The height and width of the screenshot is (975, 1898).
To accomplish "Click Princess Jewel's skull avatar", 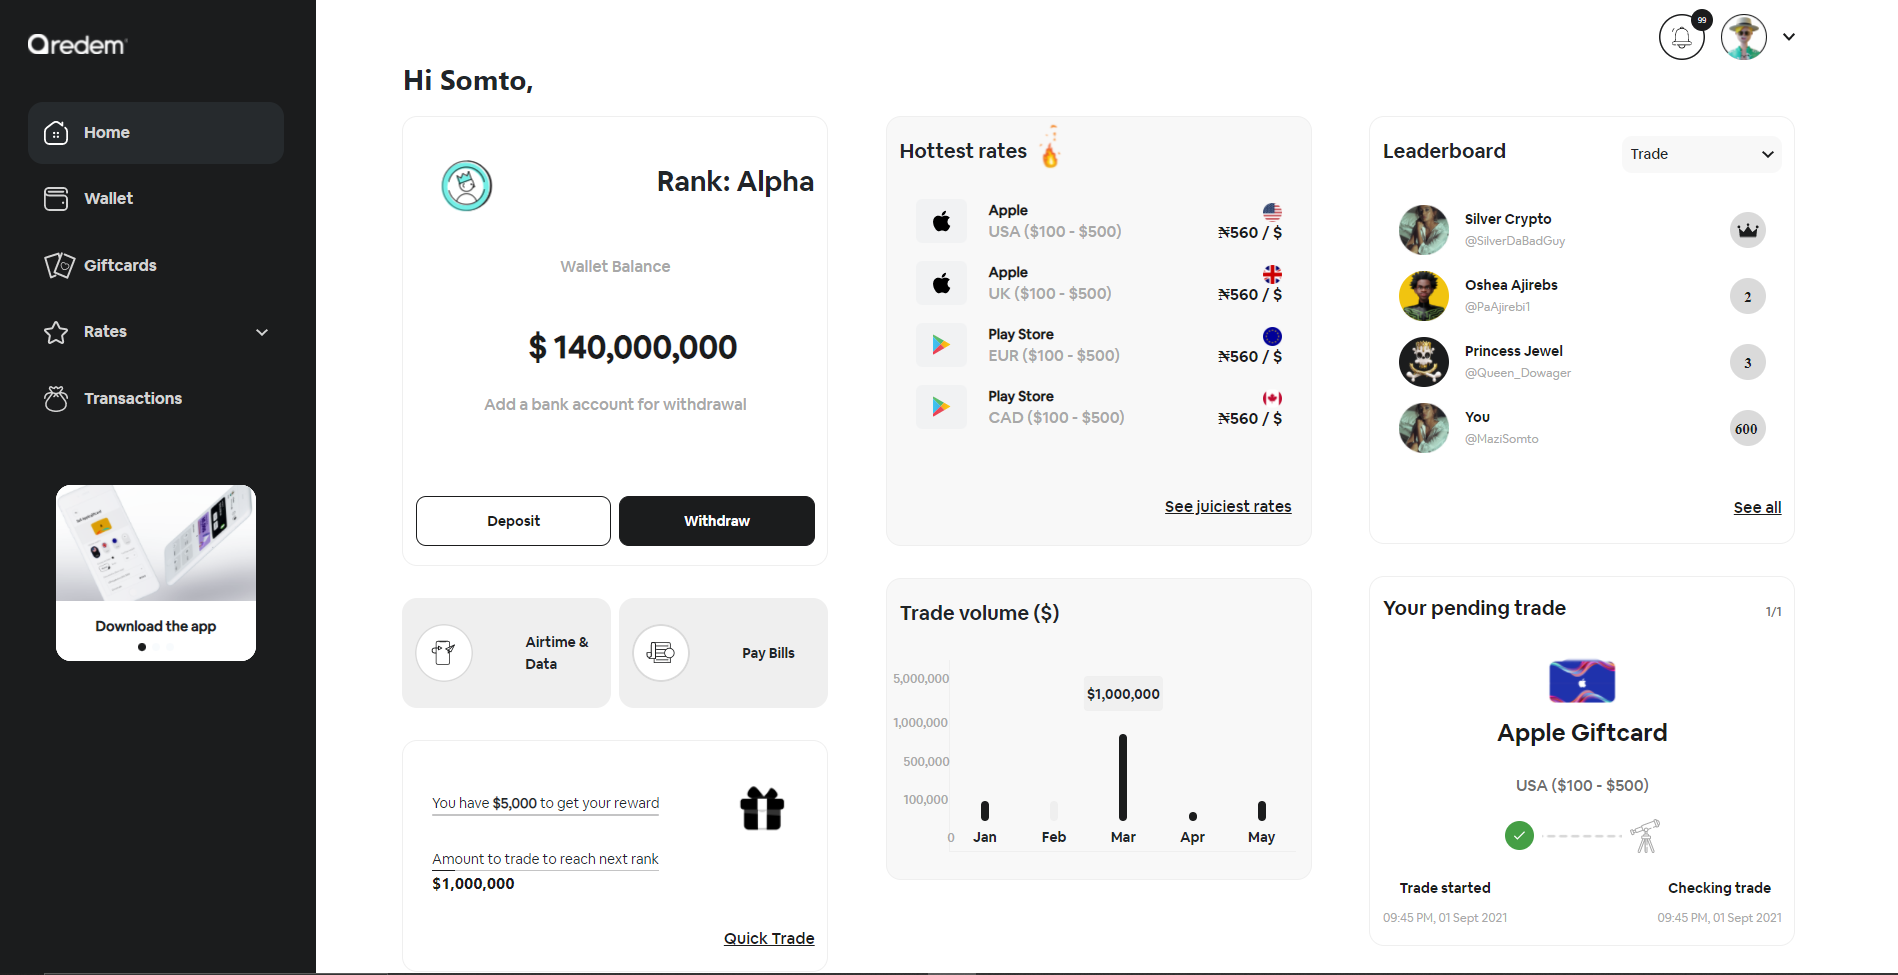I will (x=1424, y=362).
